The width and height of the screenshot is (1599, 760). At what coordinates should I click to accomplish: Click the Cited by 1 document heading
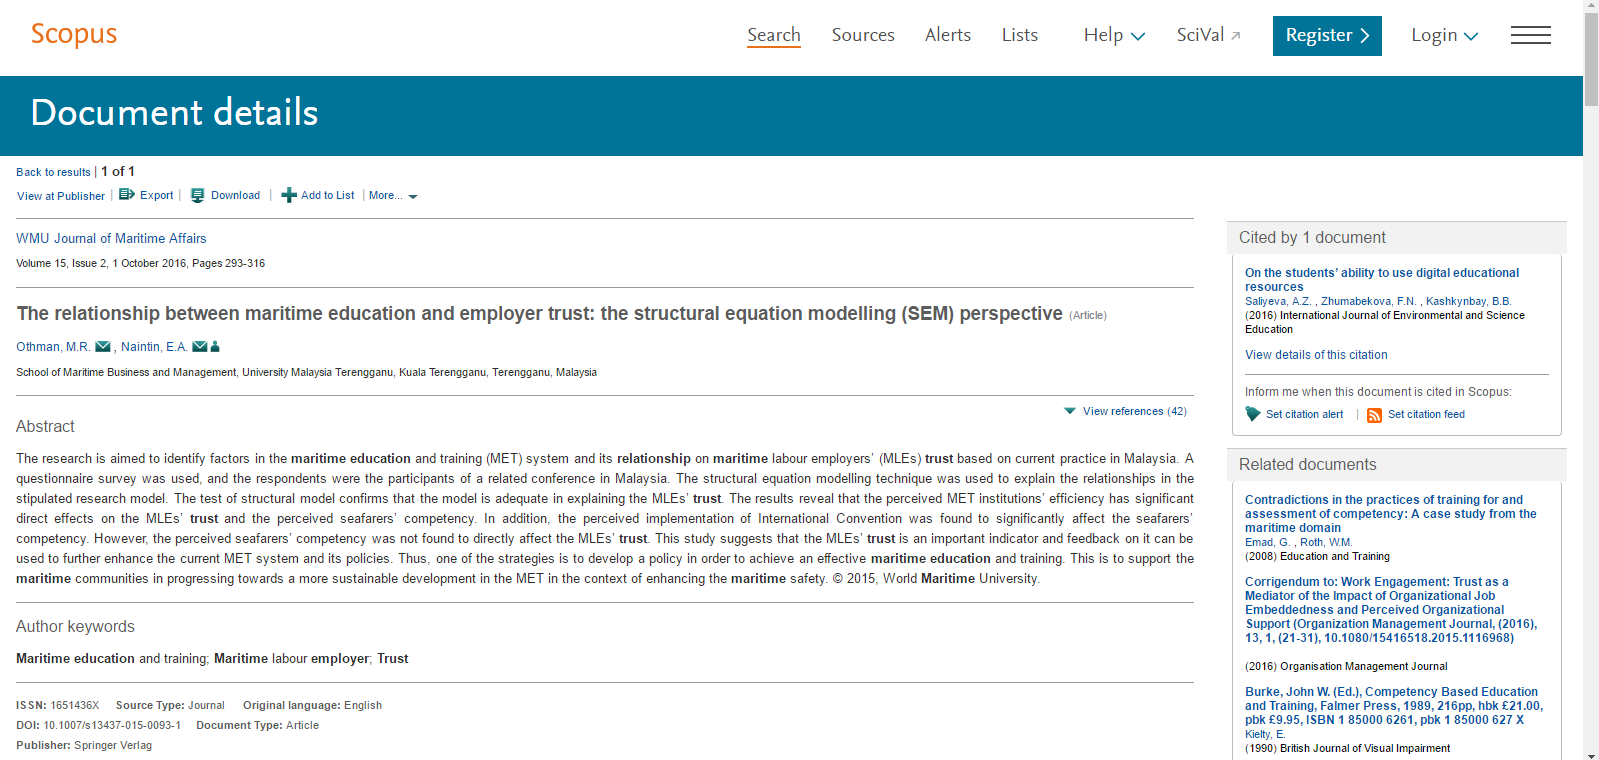point(1312,237)
